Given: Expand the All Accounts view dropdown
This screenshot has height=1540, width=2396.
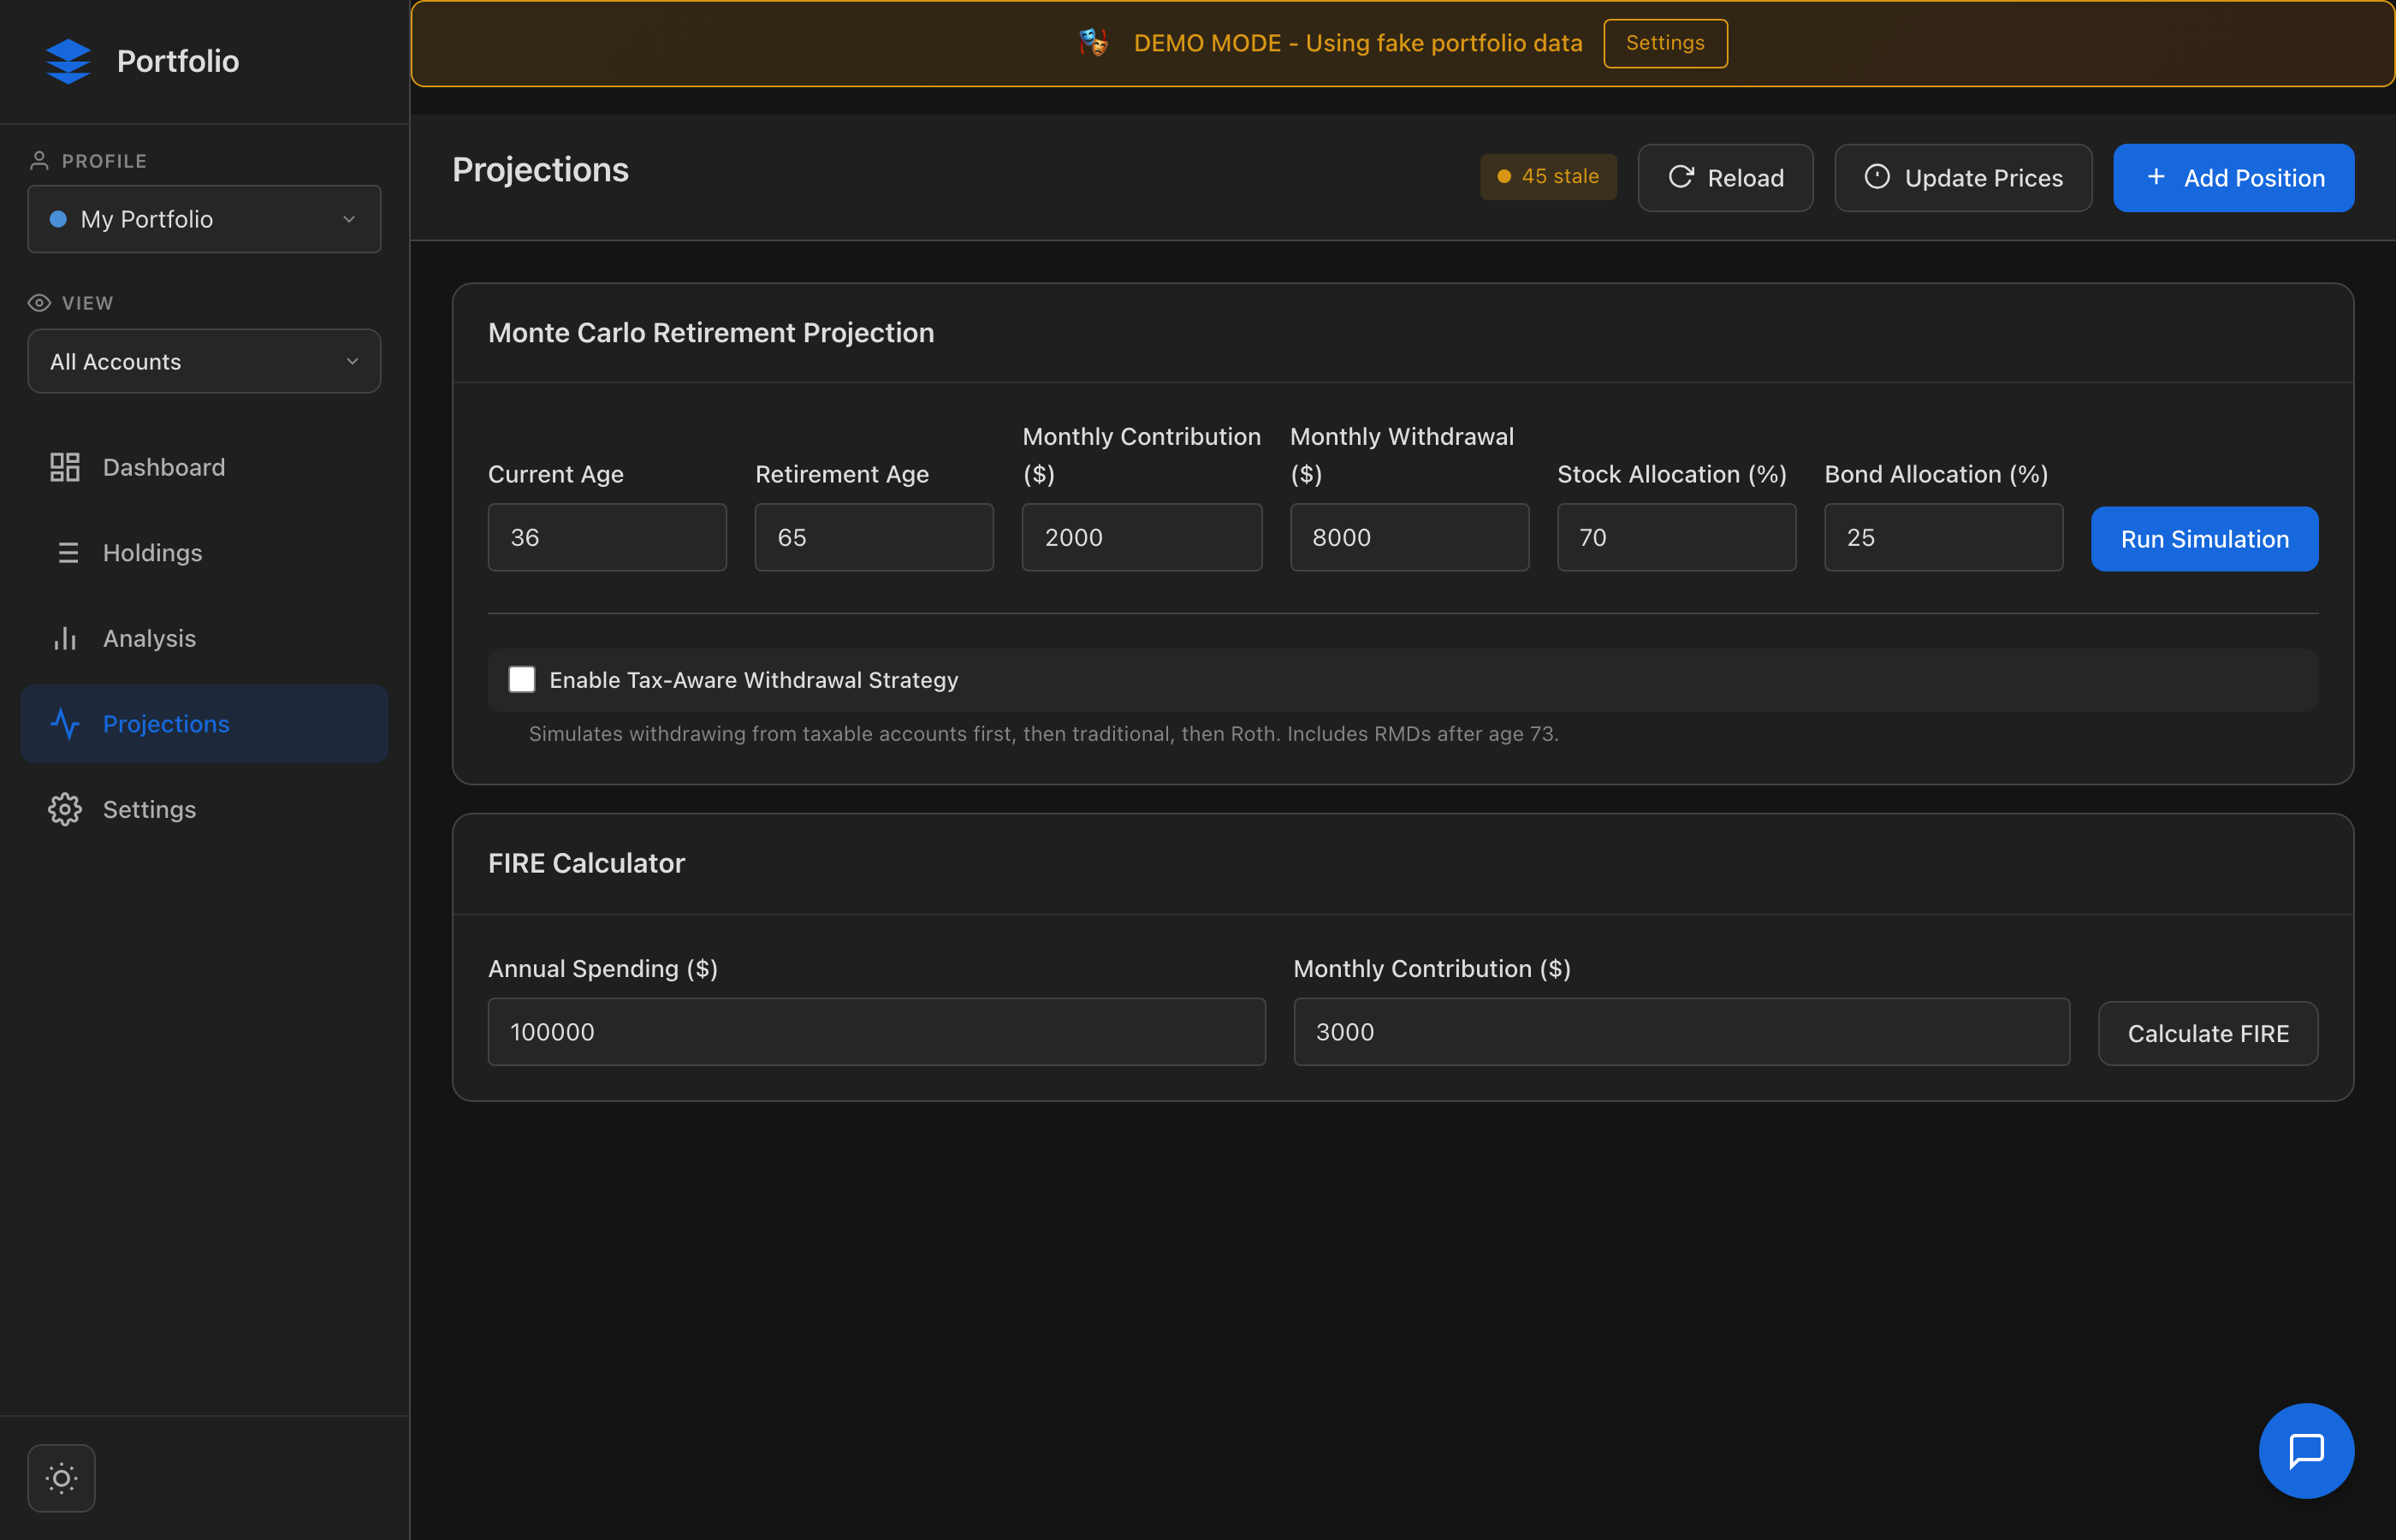Looking at the screenshot, I should click(204, 361).
